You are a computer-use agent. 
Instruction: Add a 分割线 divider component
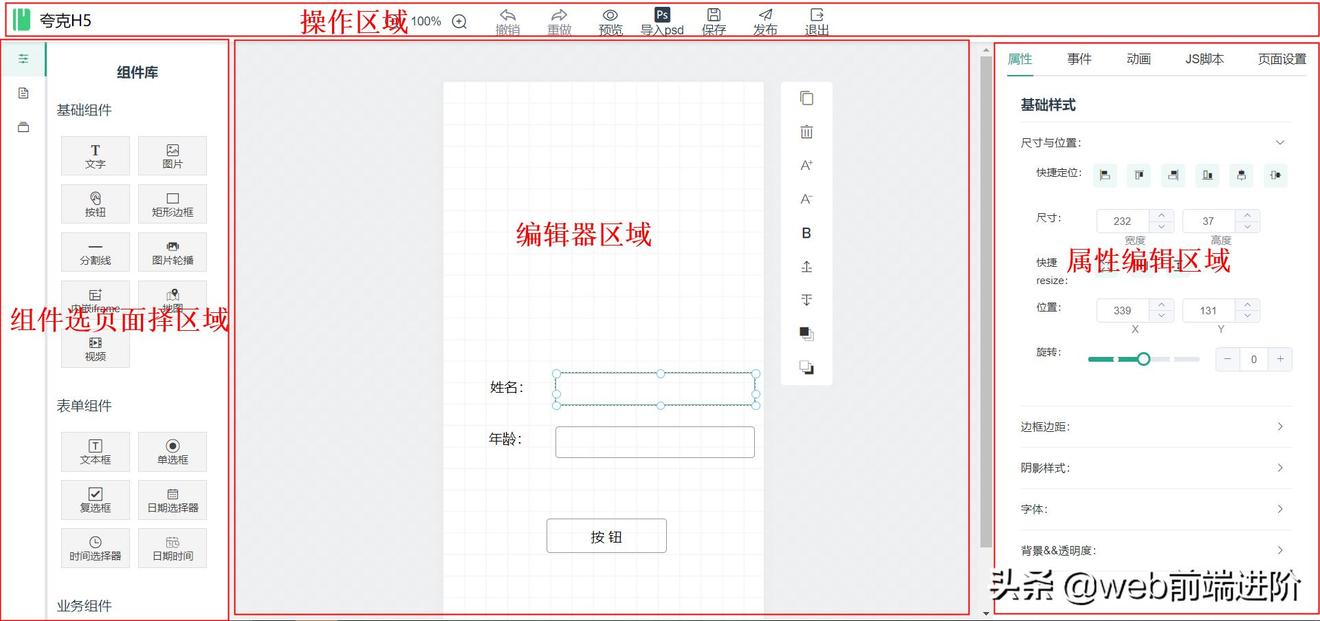pyautogui.click(x=95, y=252)
